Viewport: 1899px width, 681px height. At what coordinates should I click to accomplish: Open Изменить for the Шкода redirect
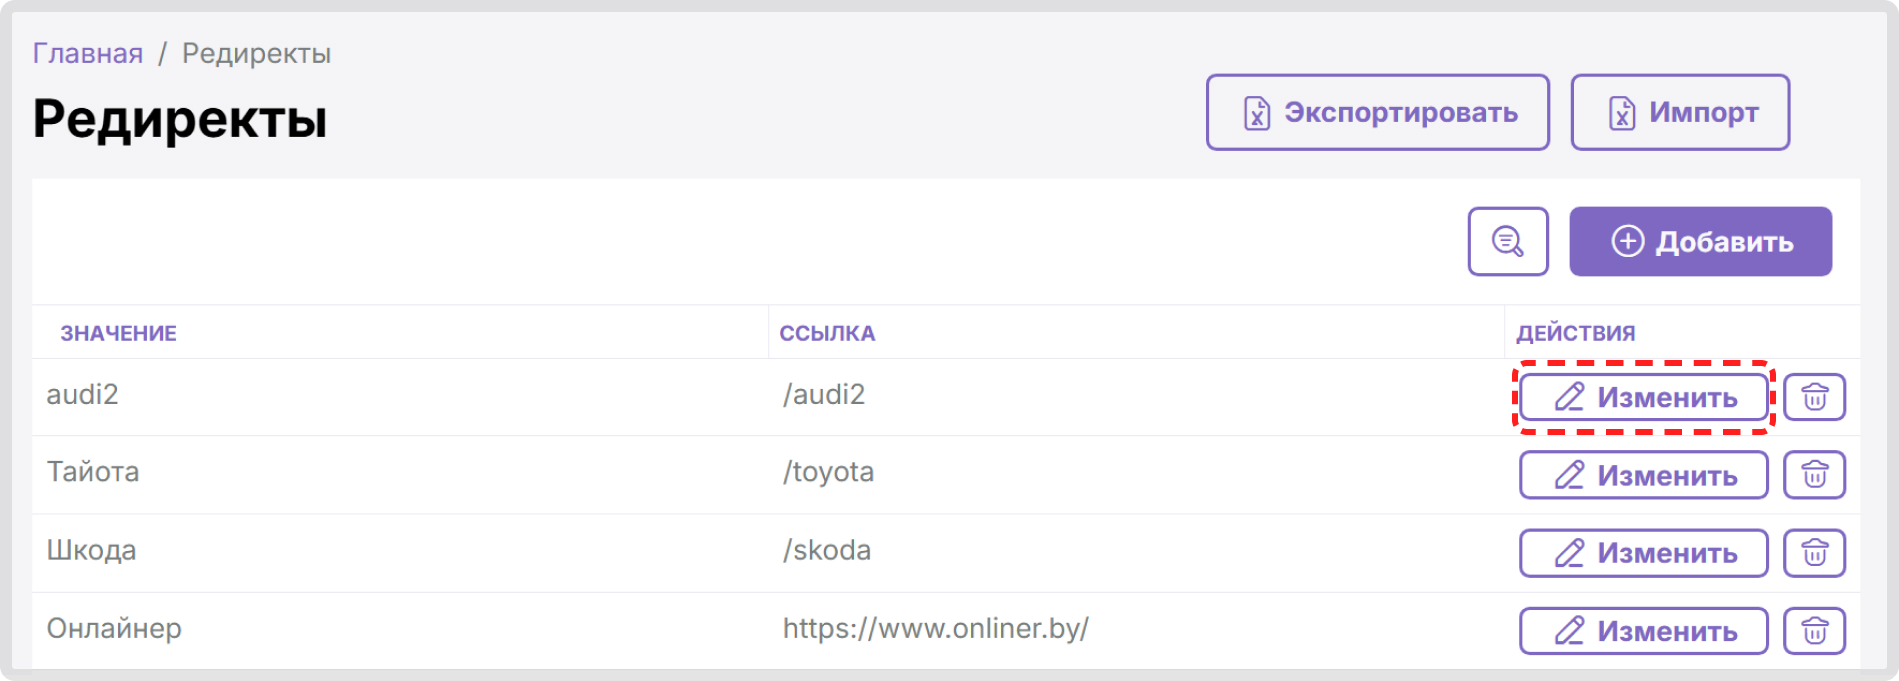point(1643,553)
